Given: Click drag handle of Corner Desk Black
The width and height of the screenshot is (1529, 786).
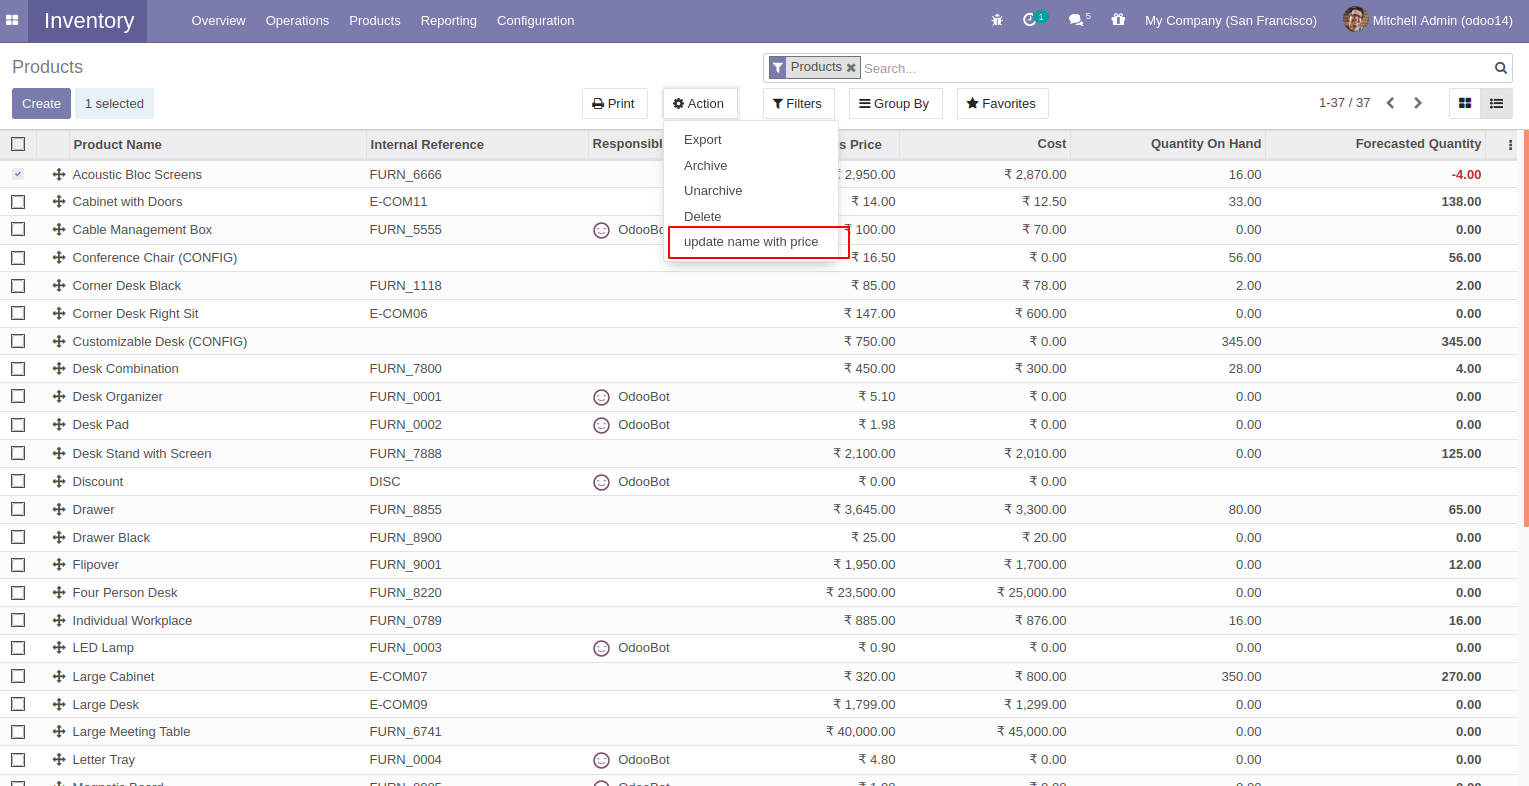Looking at the screenshot, I should [59, 286].
